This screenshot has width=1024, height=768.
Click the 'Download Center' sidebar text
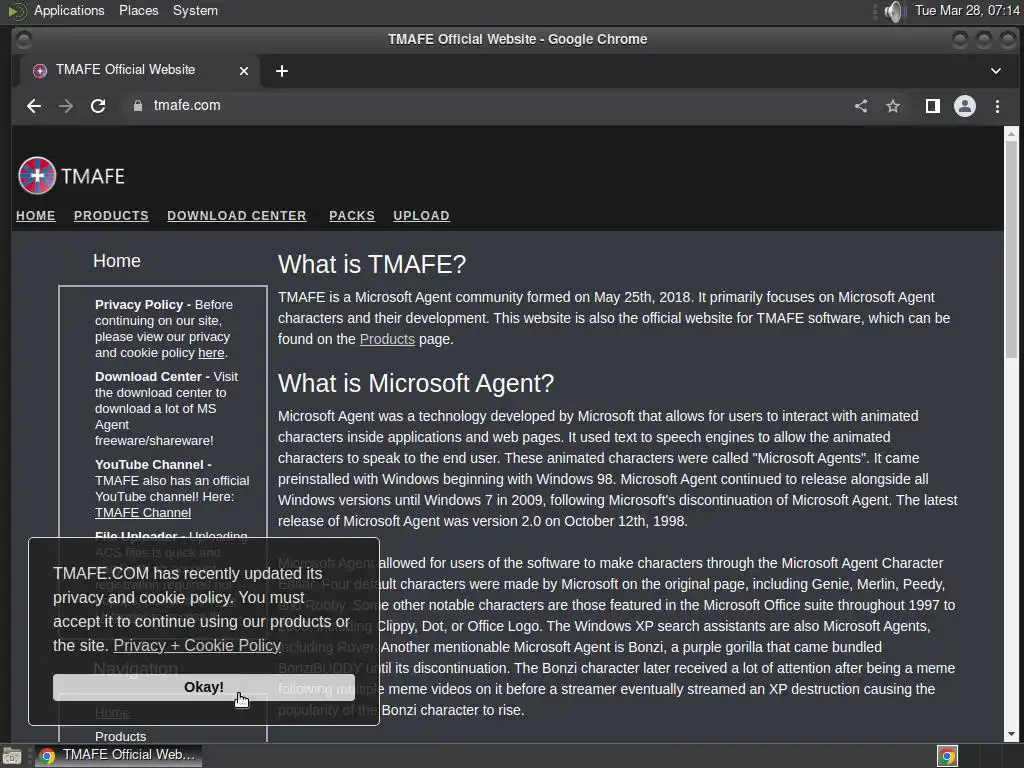pos(148,377)
